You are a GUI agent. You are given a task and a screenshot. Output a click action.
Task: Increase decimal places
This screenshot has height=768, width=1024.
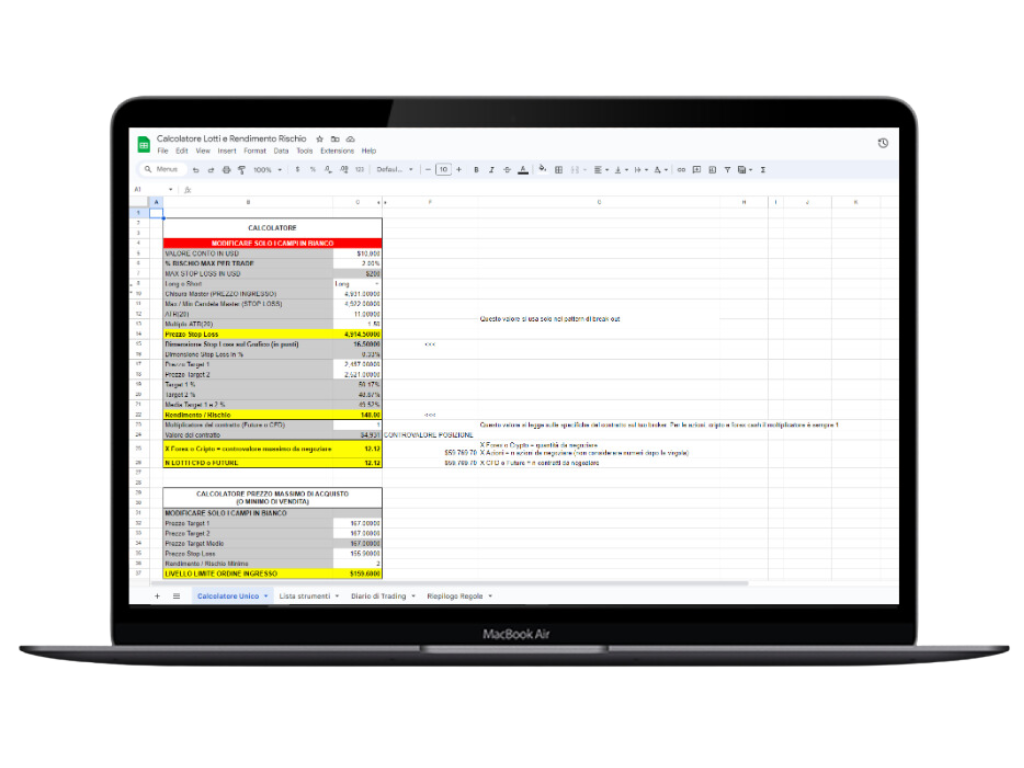[x=344, y=170]
